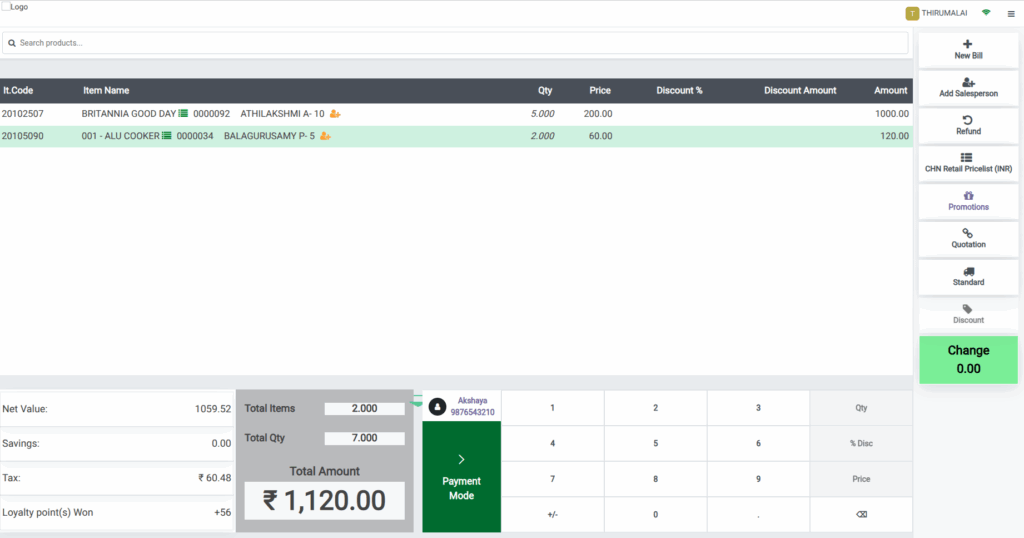Tap keypad number 4
Screen dimensions: 1024x538
(x=552, y=443)
